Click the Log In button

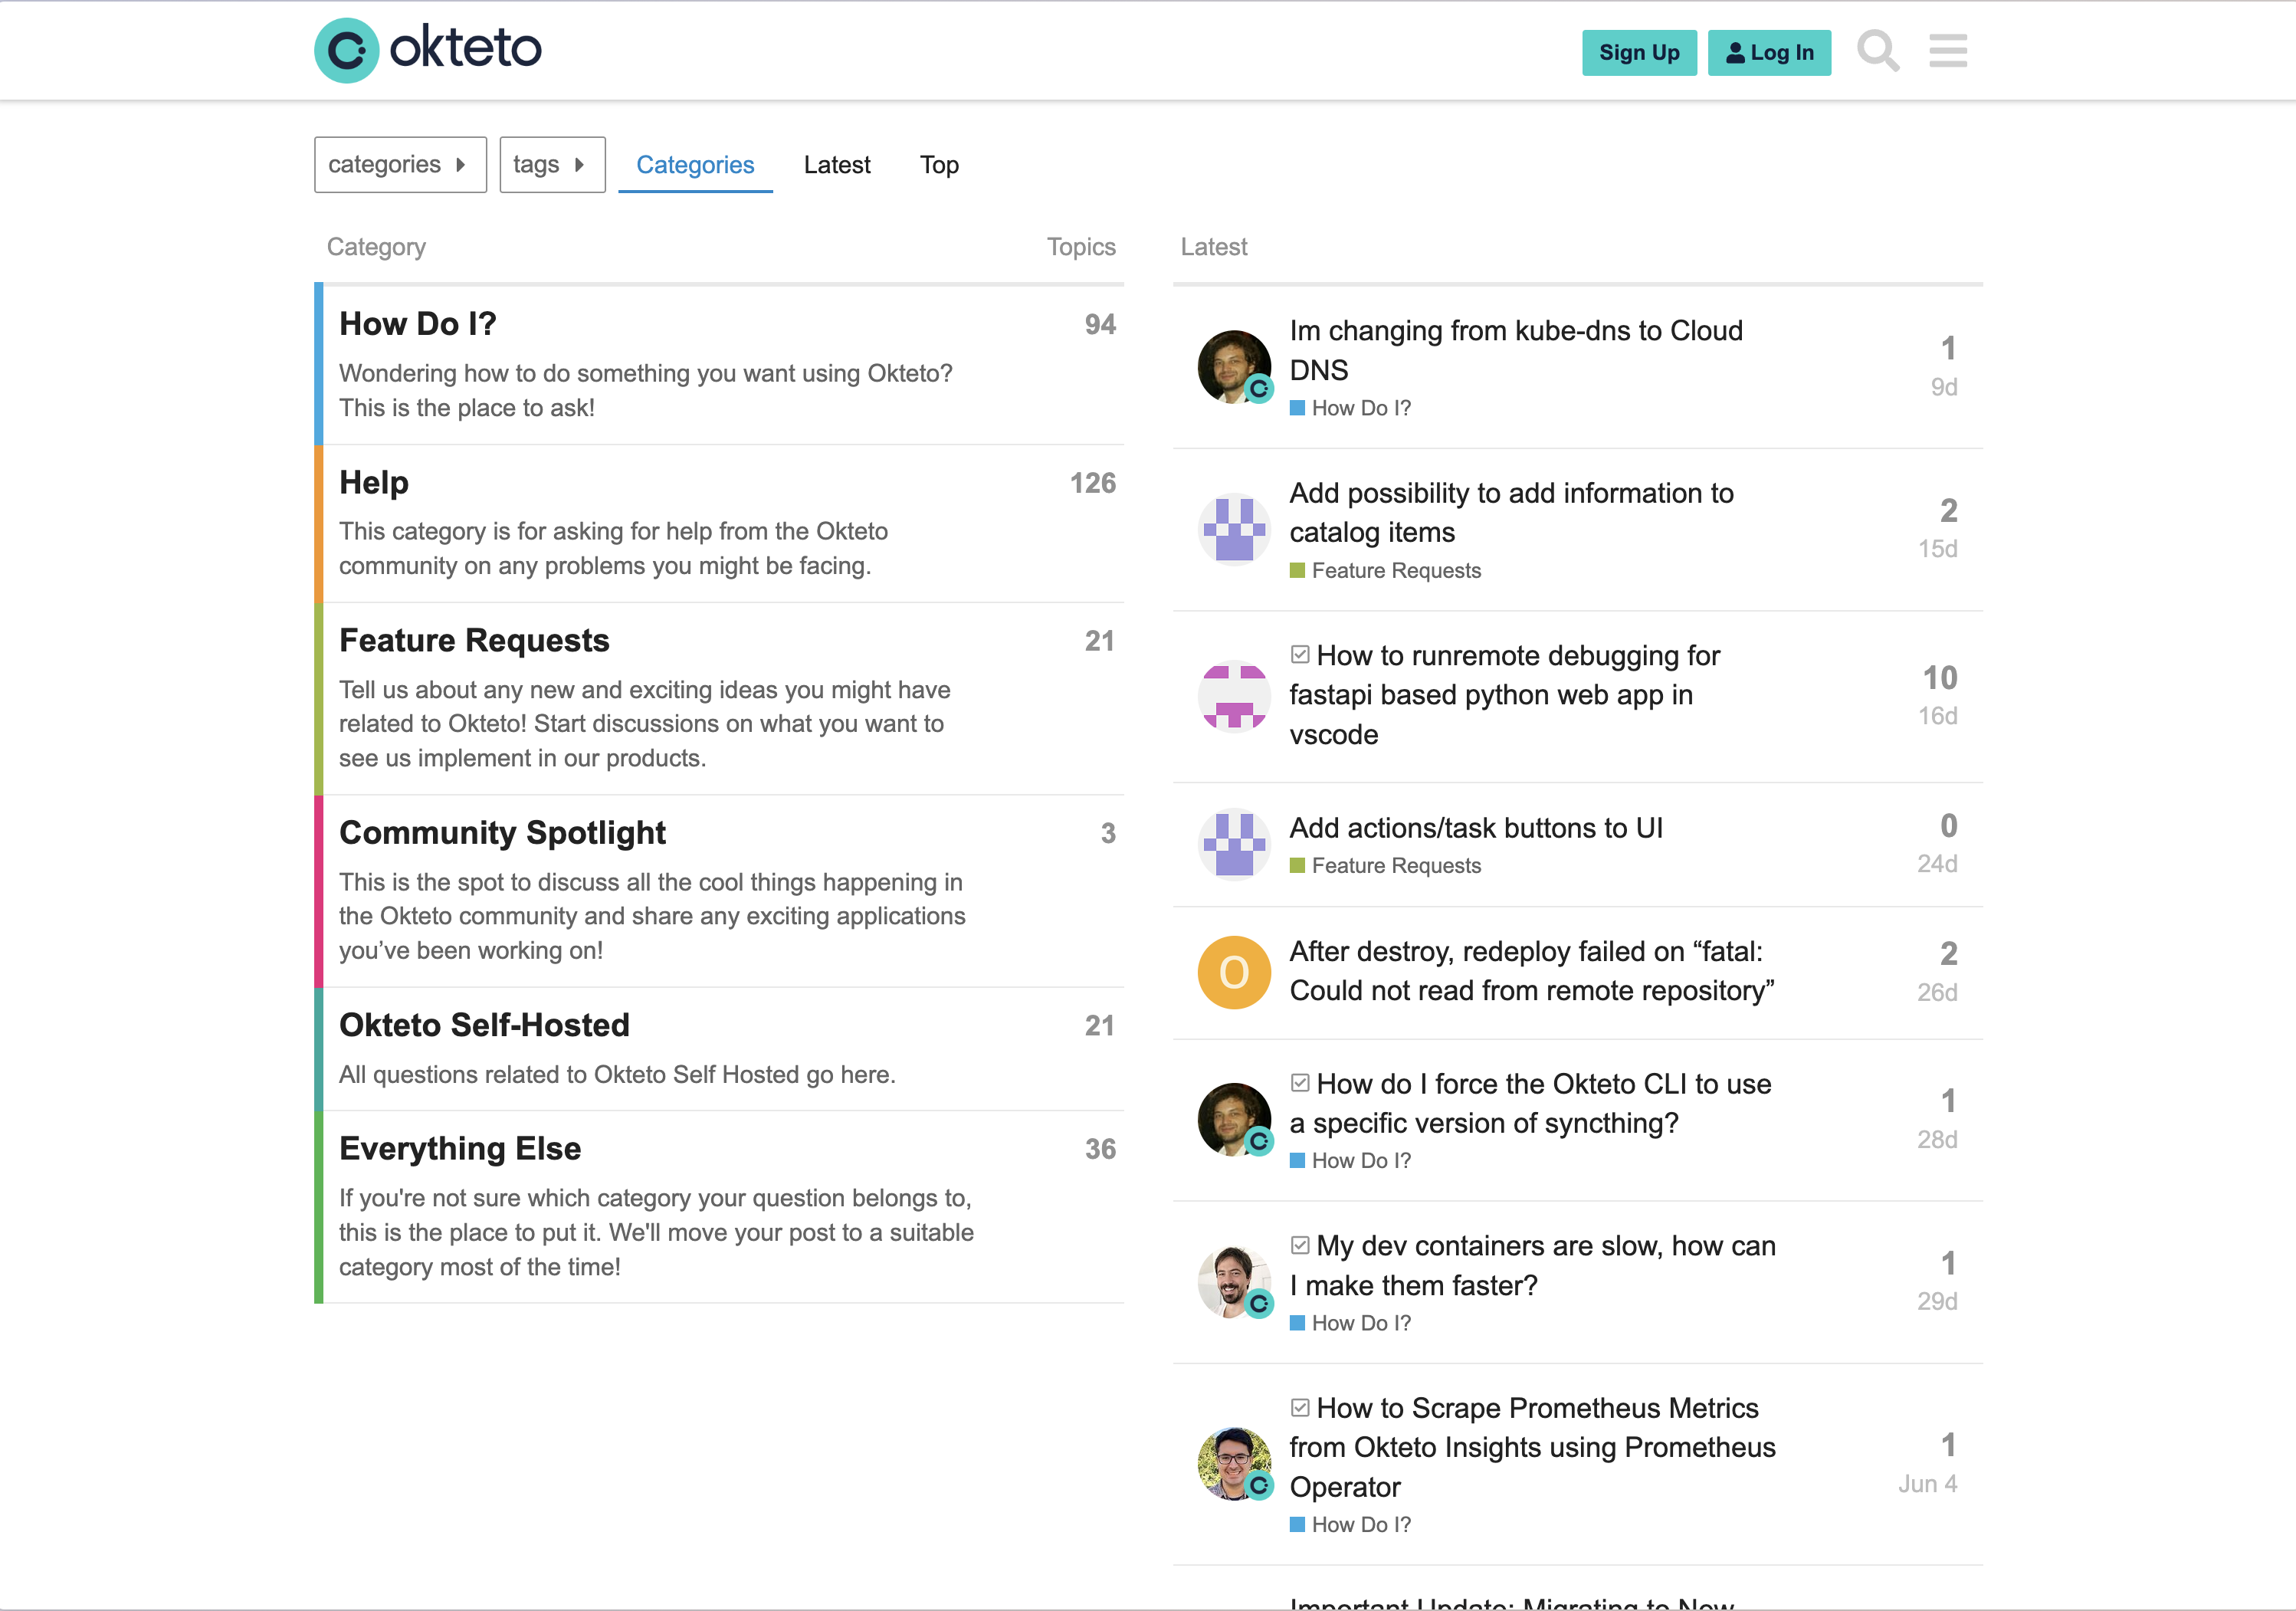click(x=1769, y=53)
